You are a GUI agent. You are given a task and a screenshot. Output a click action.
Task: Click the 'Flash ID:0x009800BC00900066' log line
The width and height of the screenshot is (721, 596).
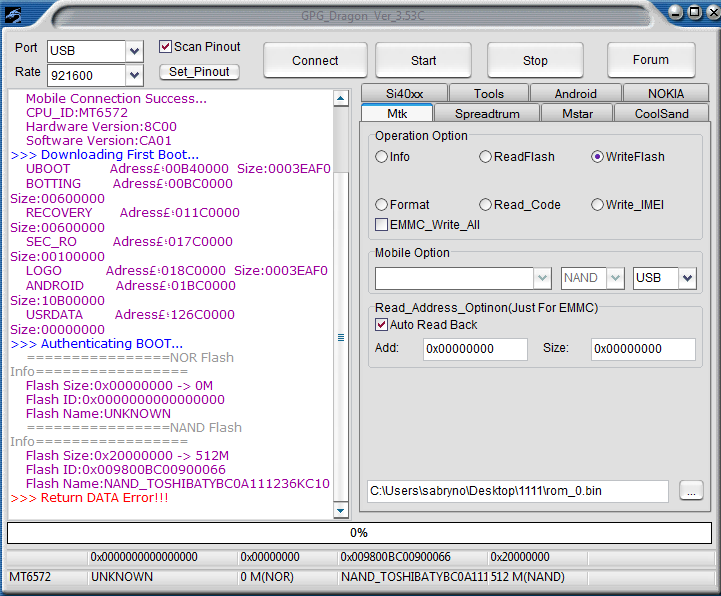[x=126, y=470]
